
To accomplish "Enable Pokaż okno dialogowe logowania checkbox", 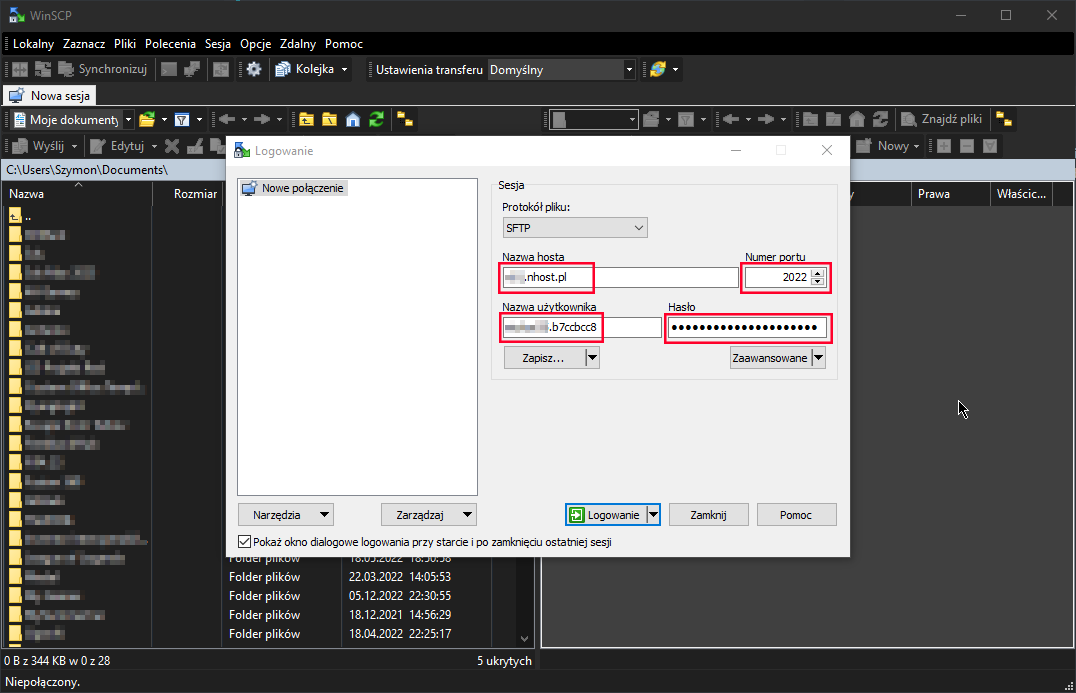I will click(244, 541).
